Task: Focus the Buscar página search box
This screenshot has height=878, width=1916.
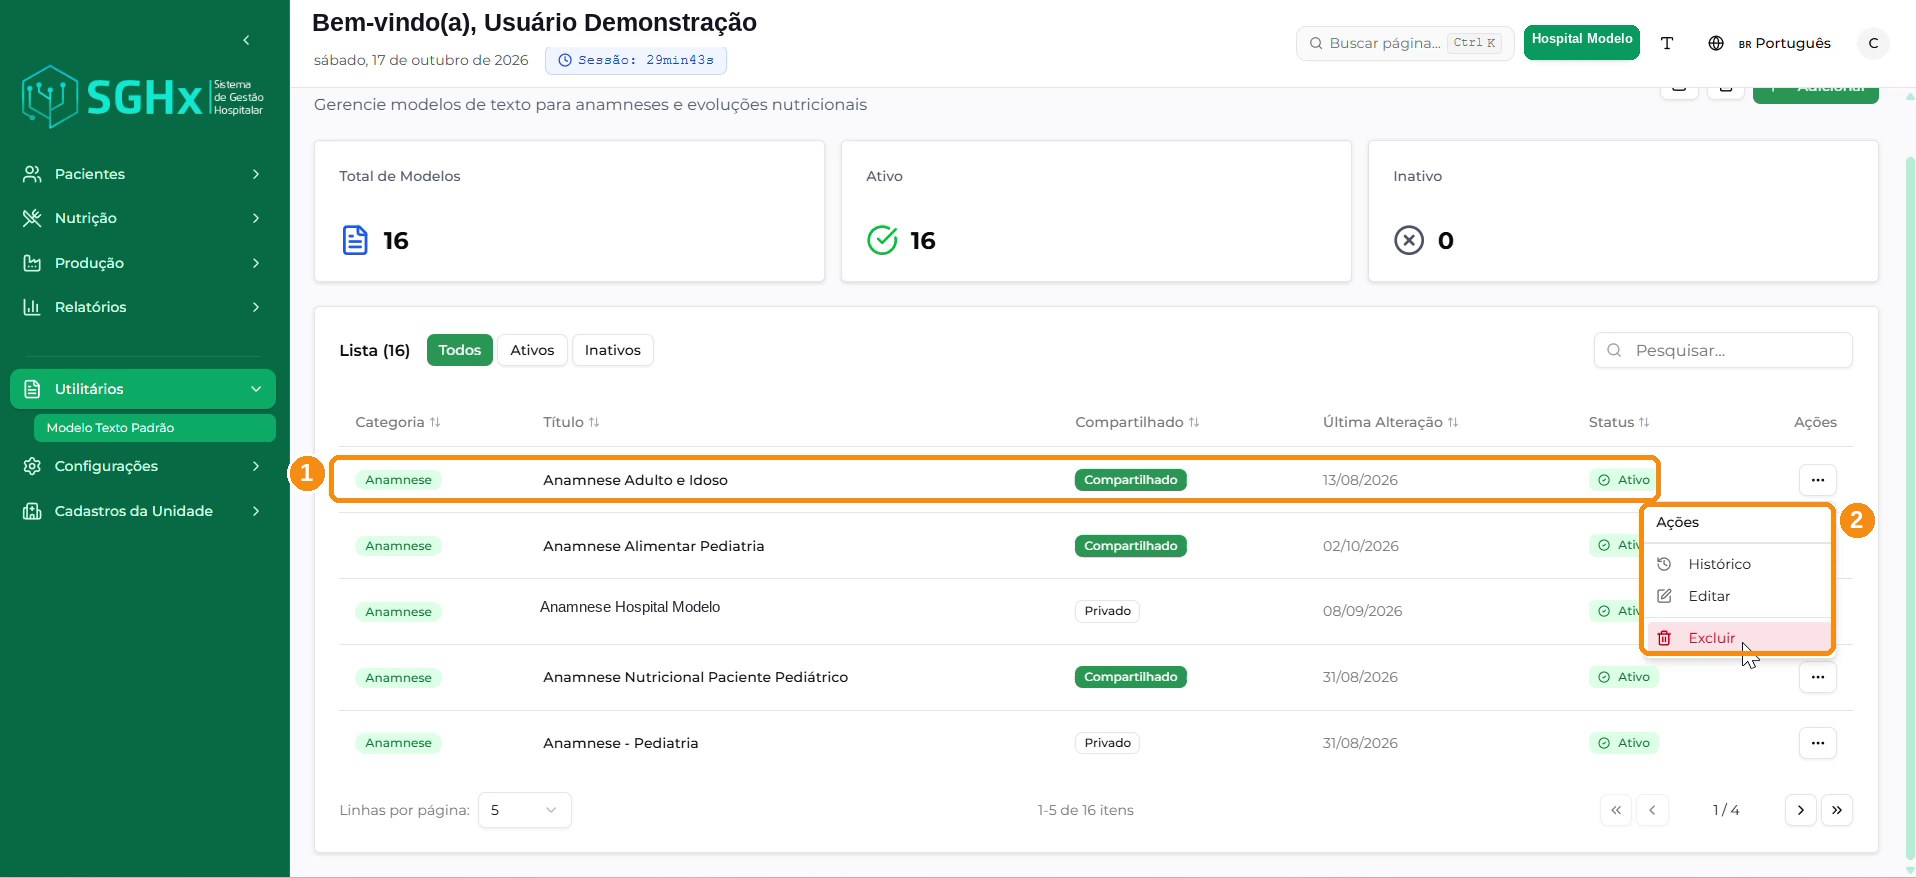Action: pyautogui.click(x=1405, y=43)
